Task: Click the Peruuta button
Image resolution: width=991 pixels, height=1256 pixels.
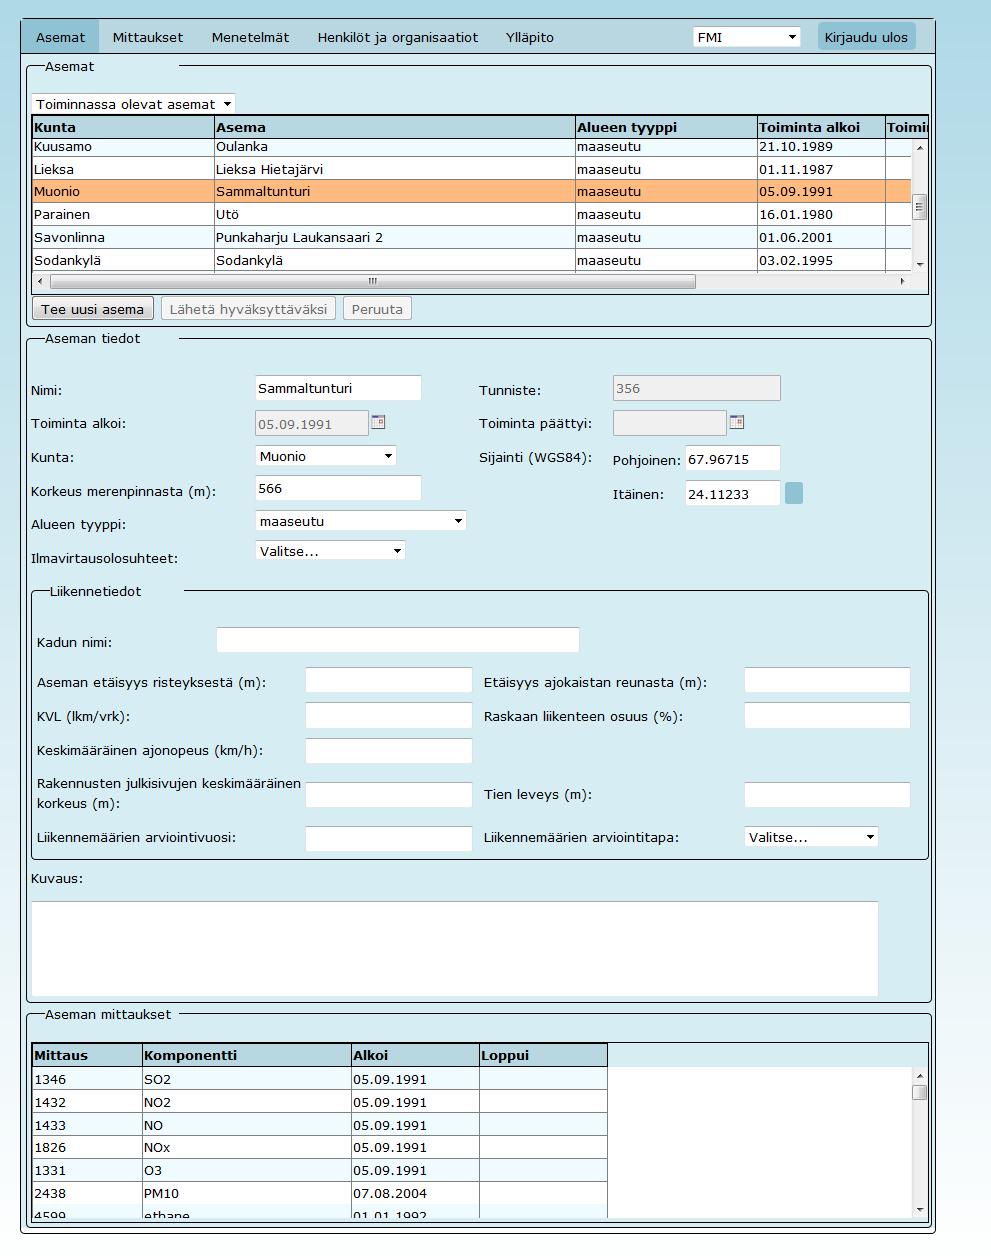Action: pyautogui.click(x=377, y=309)
